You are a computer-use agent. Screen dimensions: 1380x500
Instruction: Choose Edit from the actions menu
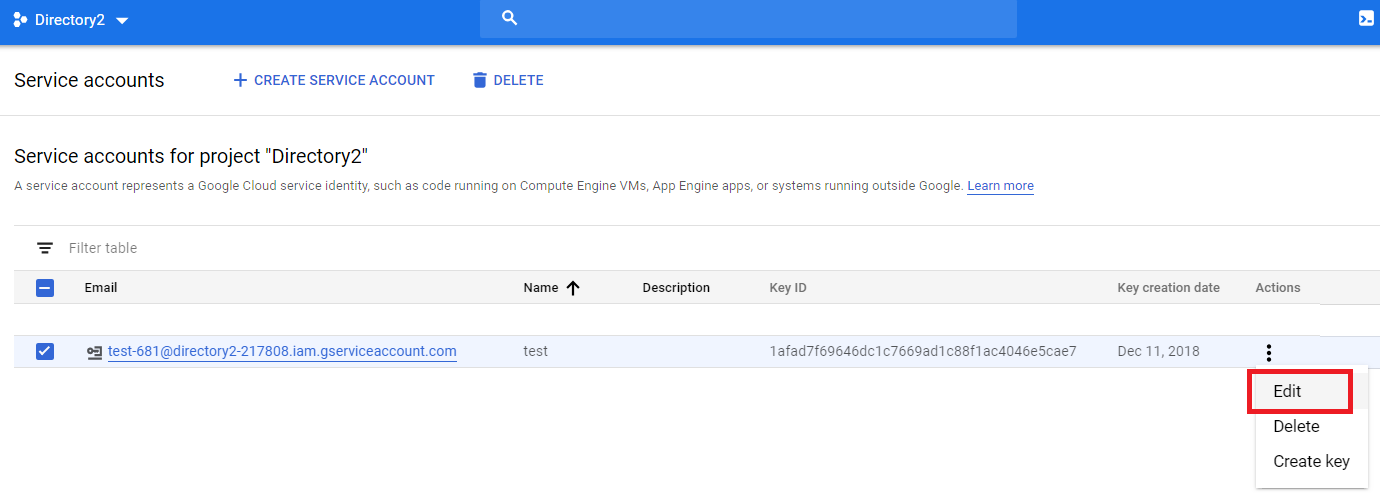(x=1287, y=391)
